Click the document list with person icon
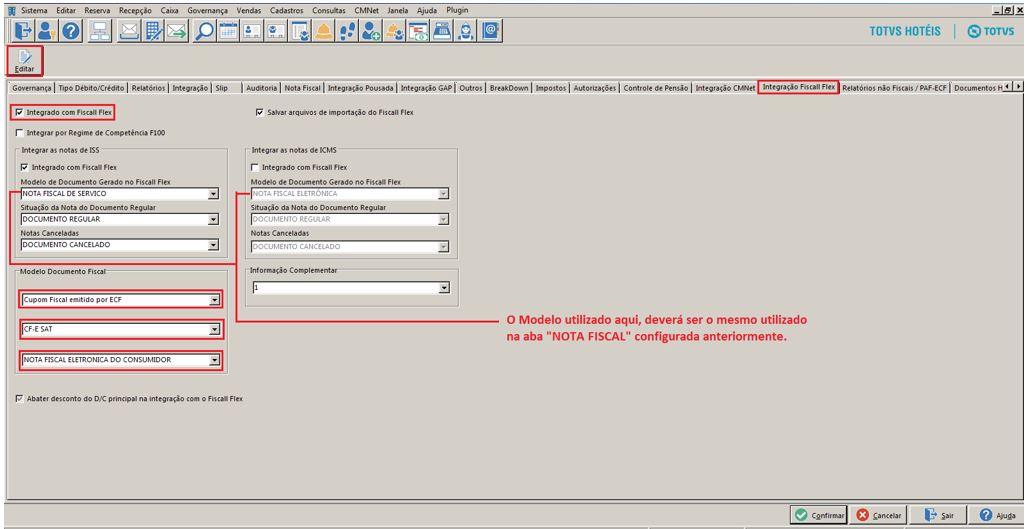 tap(299, 31)
